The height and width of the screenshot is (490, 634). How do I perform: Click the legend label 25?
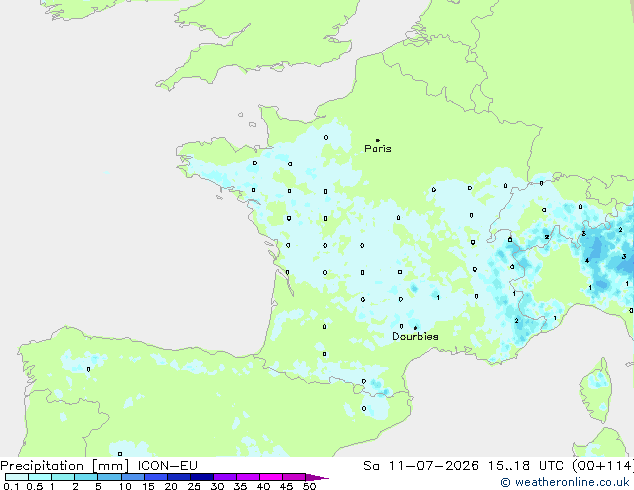(194, 486)
